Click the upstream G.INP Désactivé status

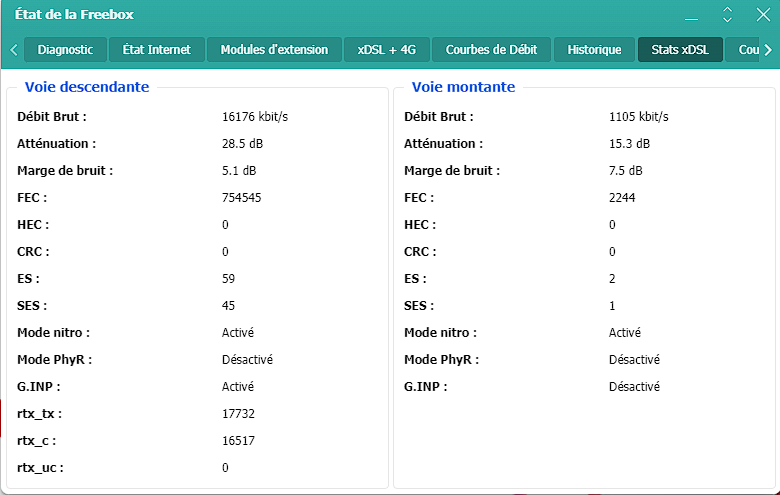pos(634,387)
